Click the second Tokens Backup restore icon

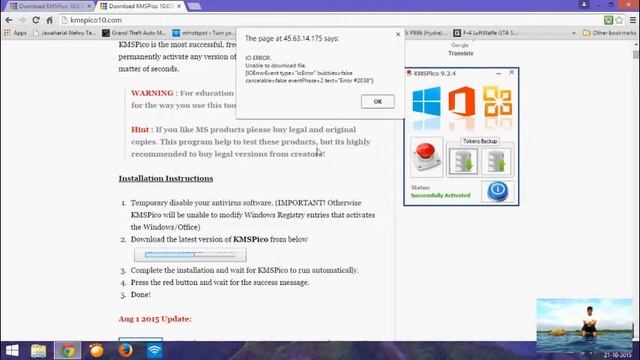(496, 162)
